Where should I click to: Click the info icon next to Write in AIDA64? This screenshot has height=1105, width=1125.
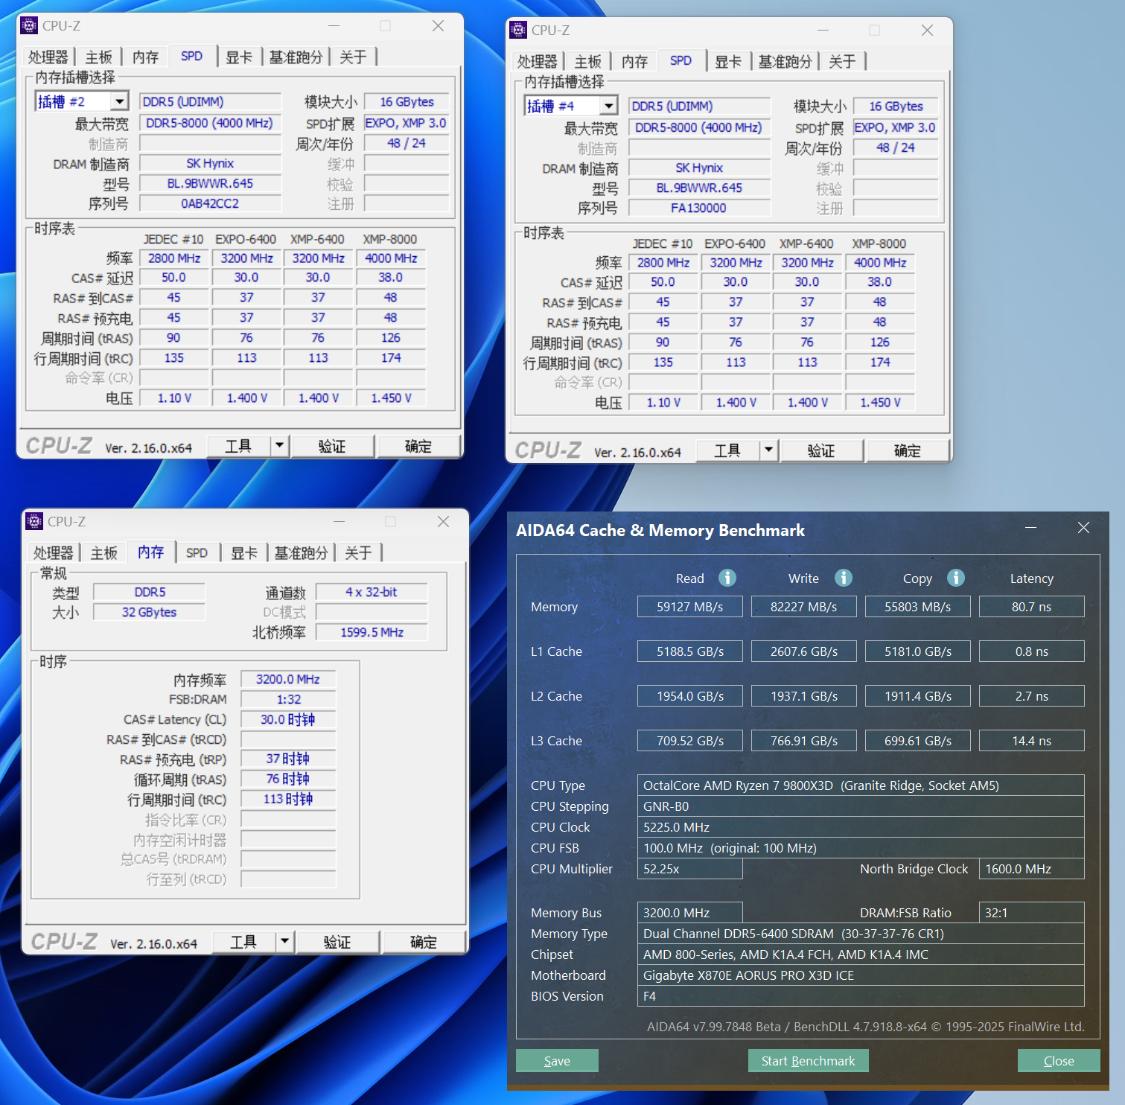tap(843, 578)
